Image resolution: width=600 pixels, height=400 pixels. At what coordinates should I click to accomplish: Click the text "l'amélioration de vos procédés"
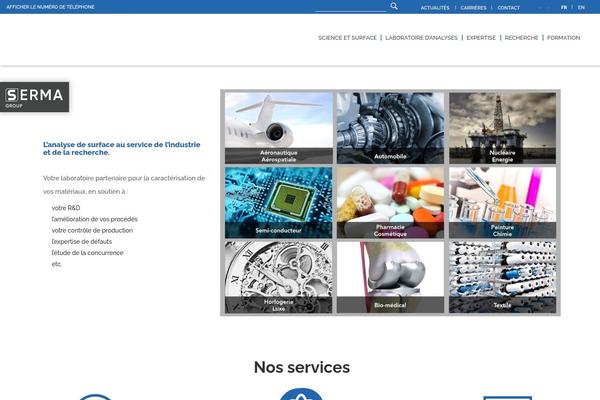point(95,219)
